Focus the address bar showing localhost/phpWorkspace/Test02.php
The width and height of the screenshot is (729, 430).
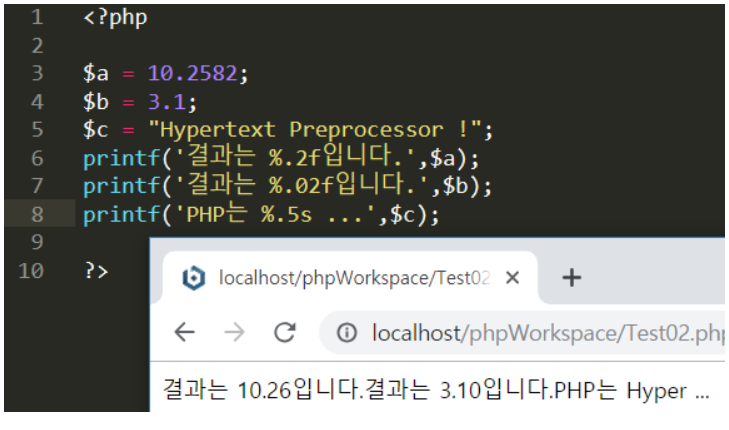point(523,333)
